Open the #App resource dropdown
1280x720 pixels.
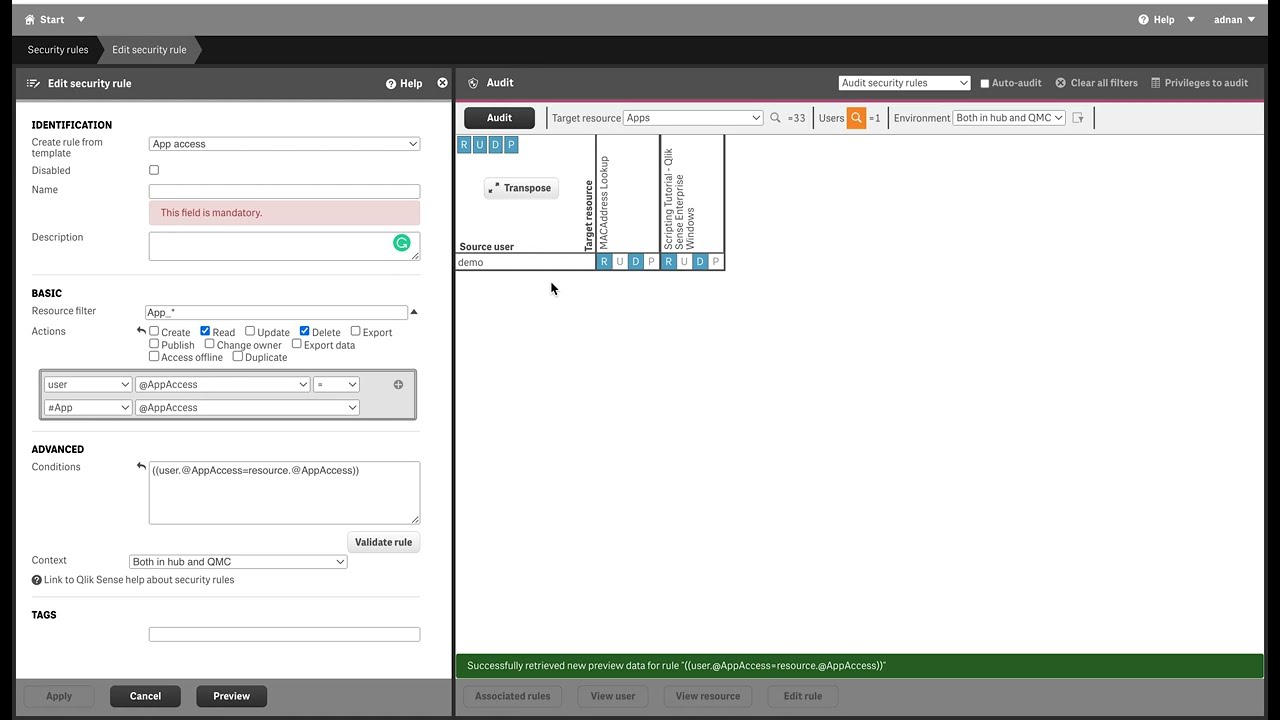click(88, 408)
